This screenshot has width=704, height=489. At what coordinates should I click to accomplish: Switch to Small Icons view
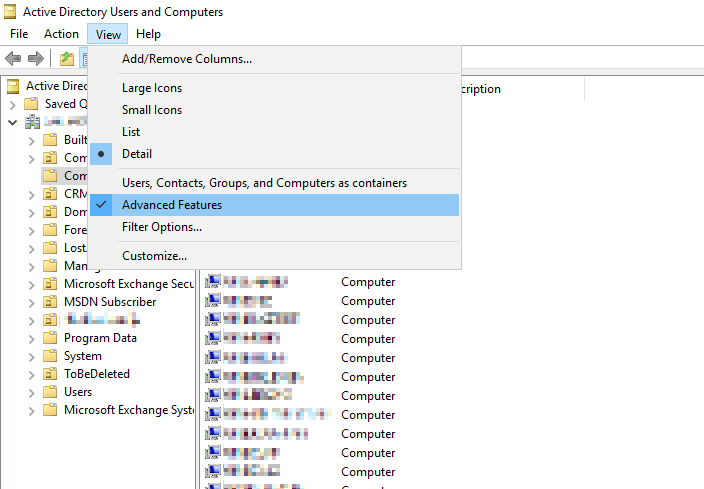coord(274,110)
